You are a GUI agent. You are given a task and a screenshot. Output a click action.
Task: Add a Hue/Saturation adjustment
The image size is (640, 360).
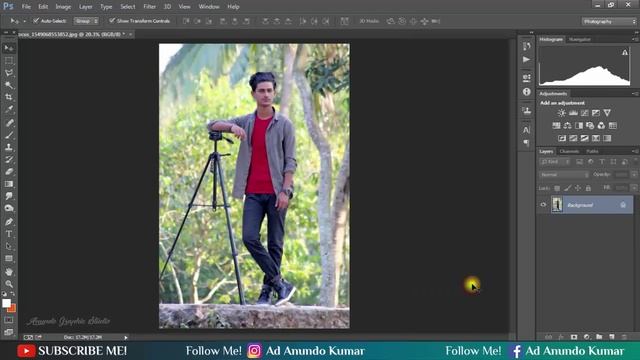556,126
